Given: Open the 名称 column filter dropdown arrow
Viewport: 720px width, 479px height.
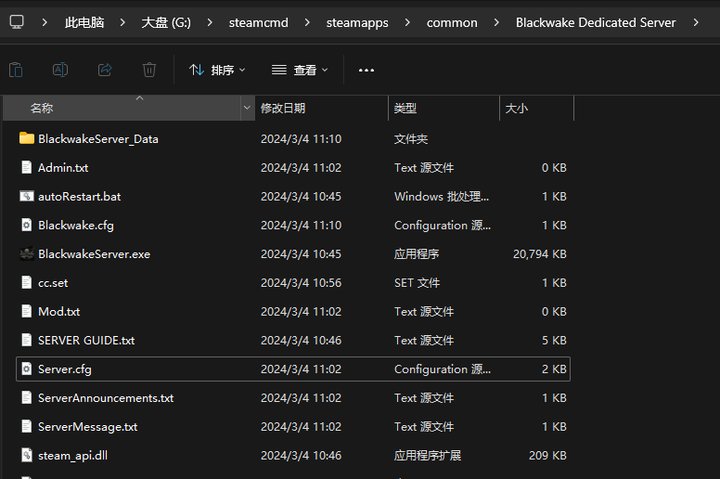Looking at the screenshot, I should point(247,108).
